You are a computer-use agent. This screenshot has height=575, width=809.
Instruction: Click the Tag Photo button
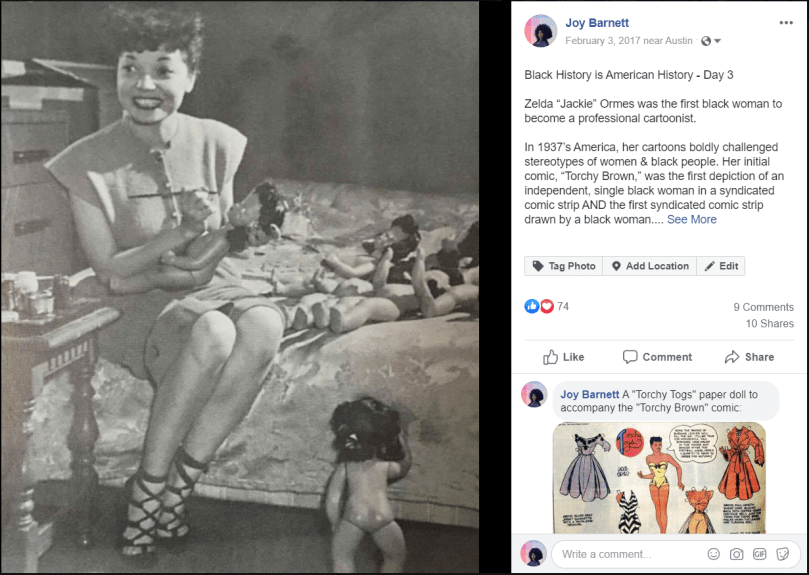(563, 266)
